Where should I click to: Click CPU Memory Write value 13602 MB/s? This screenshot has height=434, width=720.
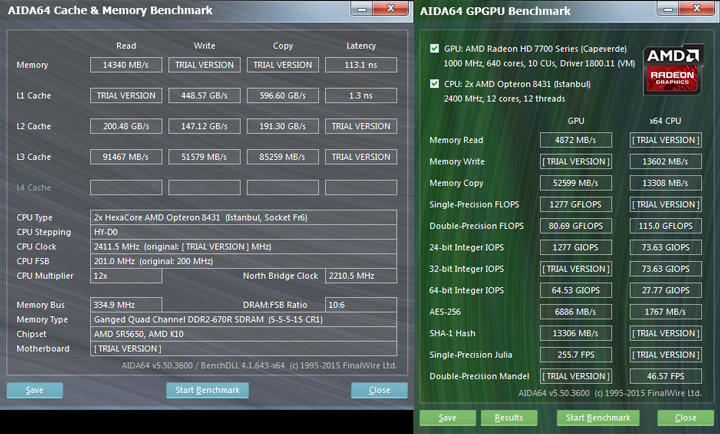(x=665, y=162)
